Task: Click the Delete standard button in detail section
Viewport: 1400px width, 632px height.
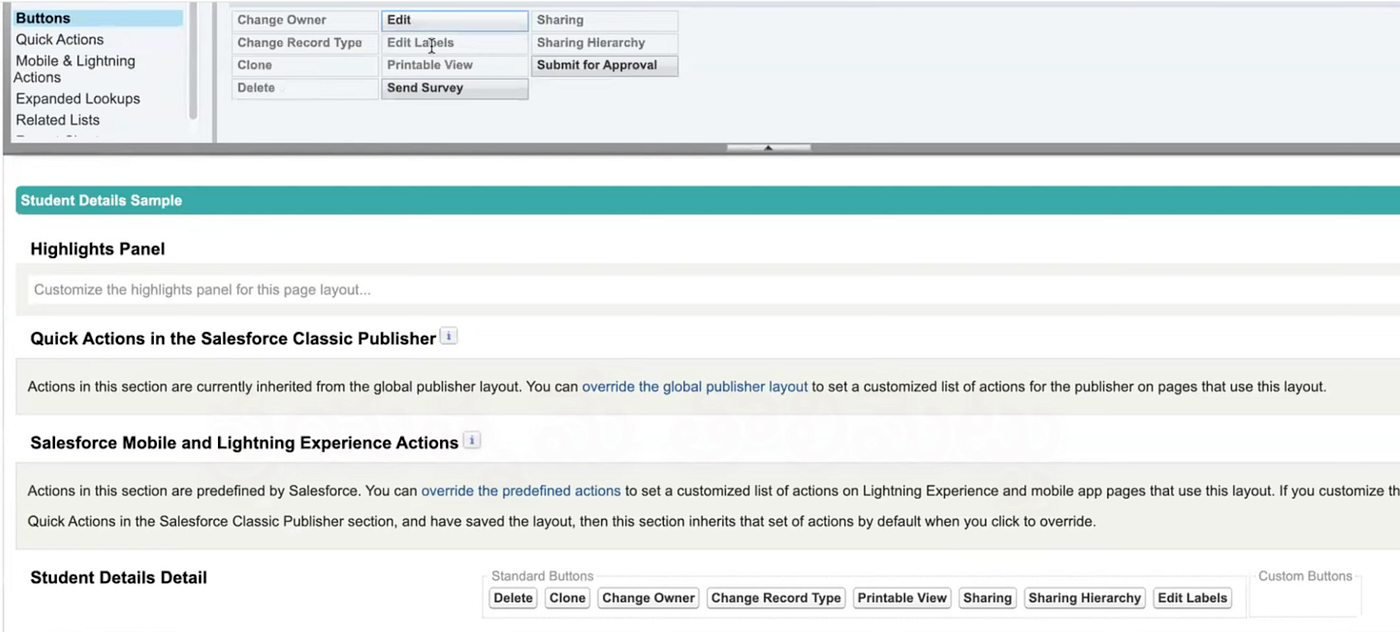Action: pyautogui.click(x=513, y=598)
